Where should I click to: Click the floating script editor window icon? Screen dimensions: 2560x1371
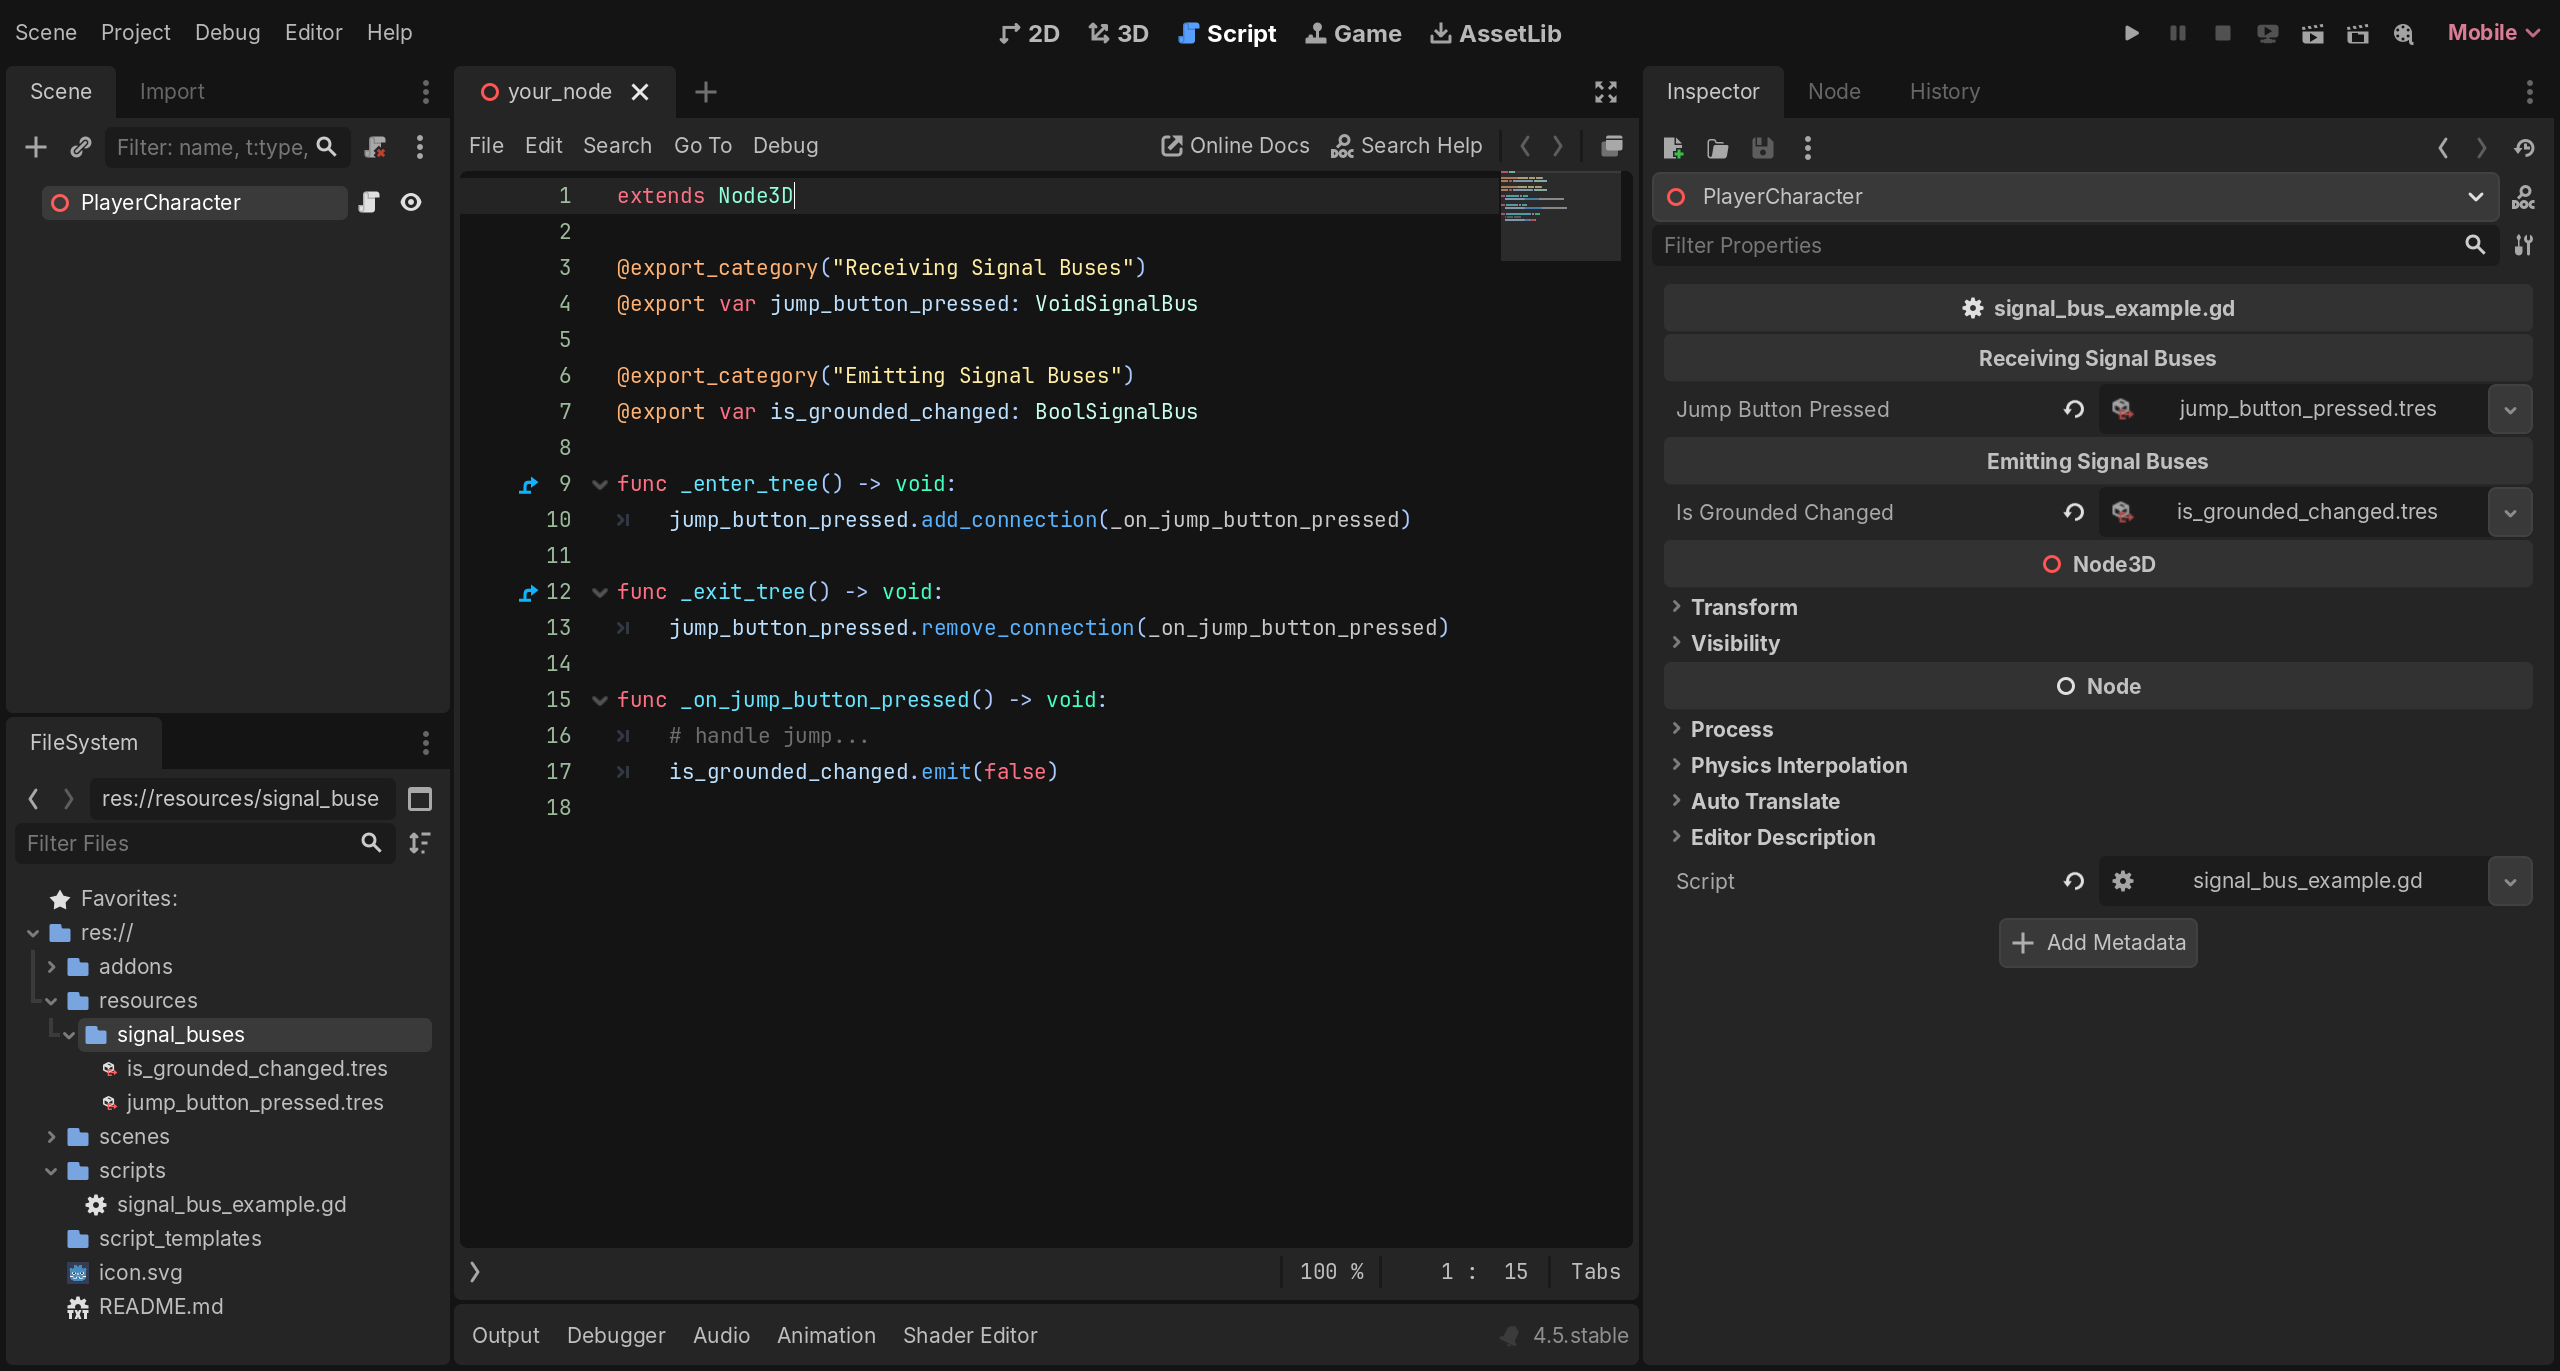point(1611,146)
